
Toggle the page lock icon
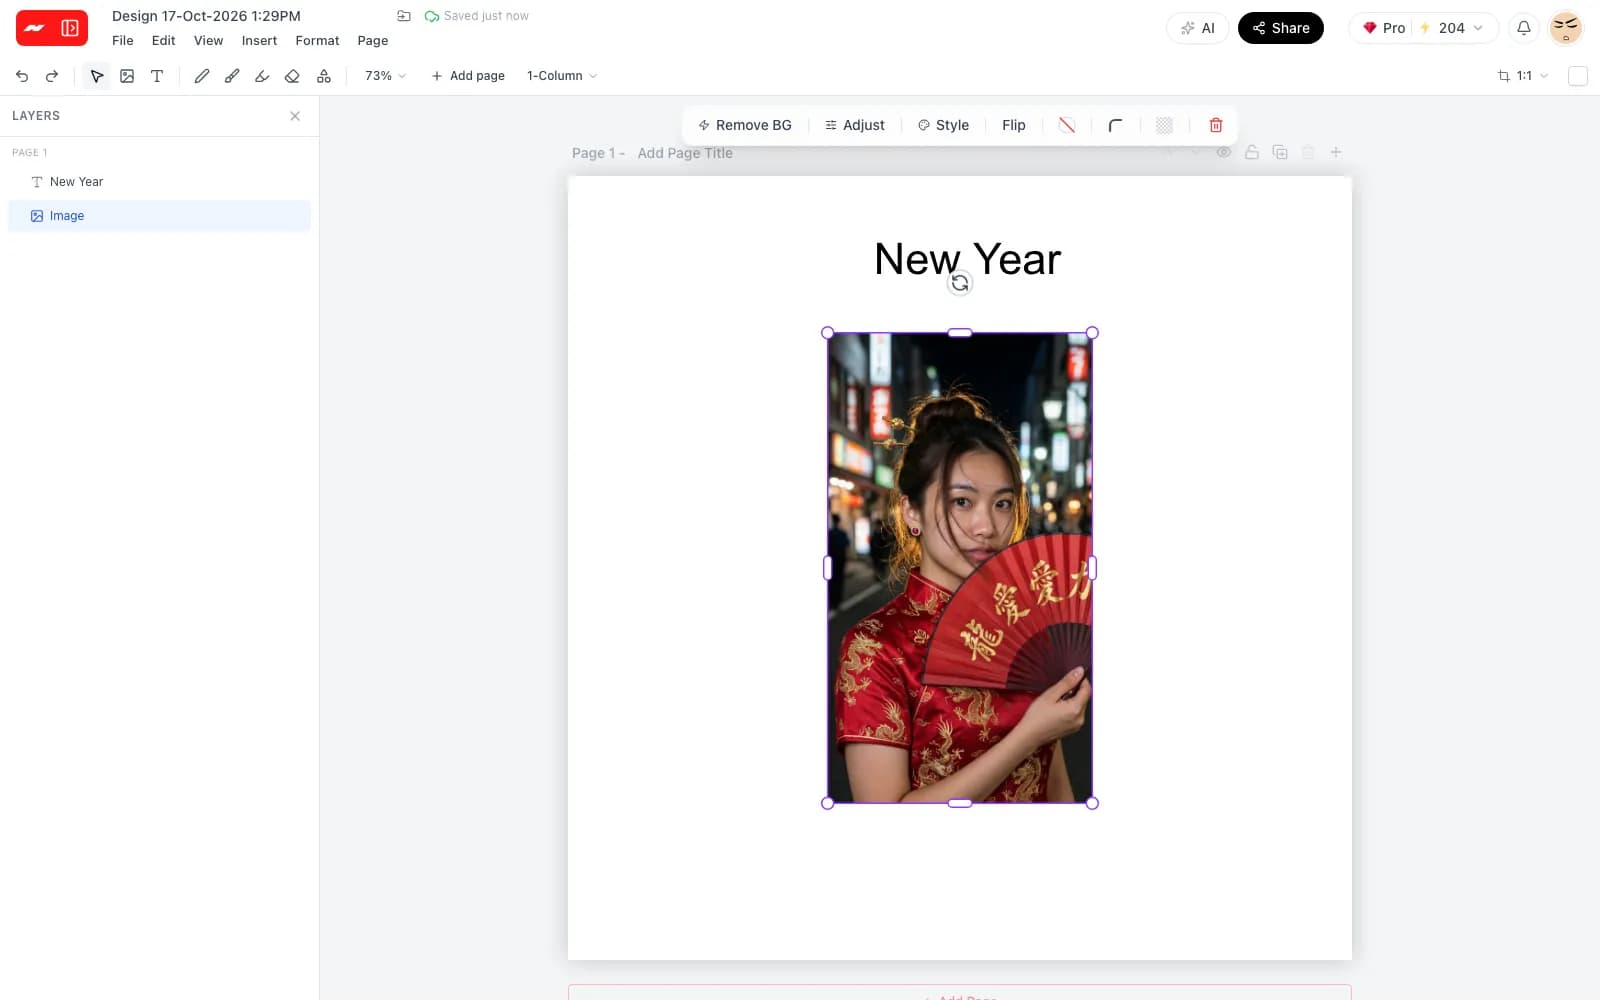(1252, 152)
